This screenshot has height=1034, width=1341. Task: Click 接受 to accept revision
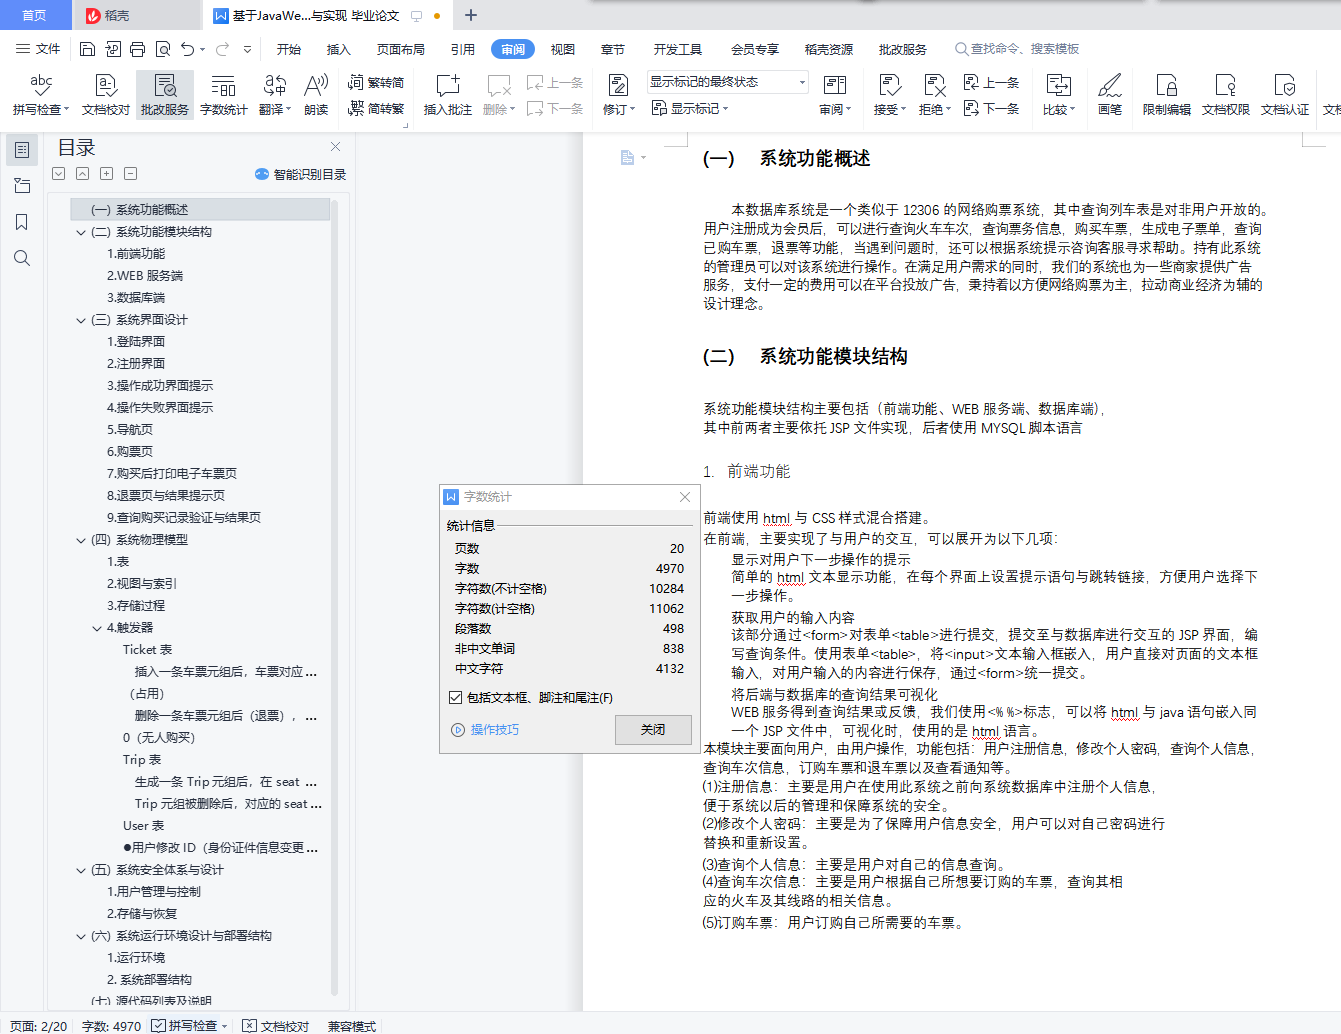click(889, 95)
